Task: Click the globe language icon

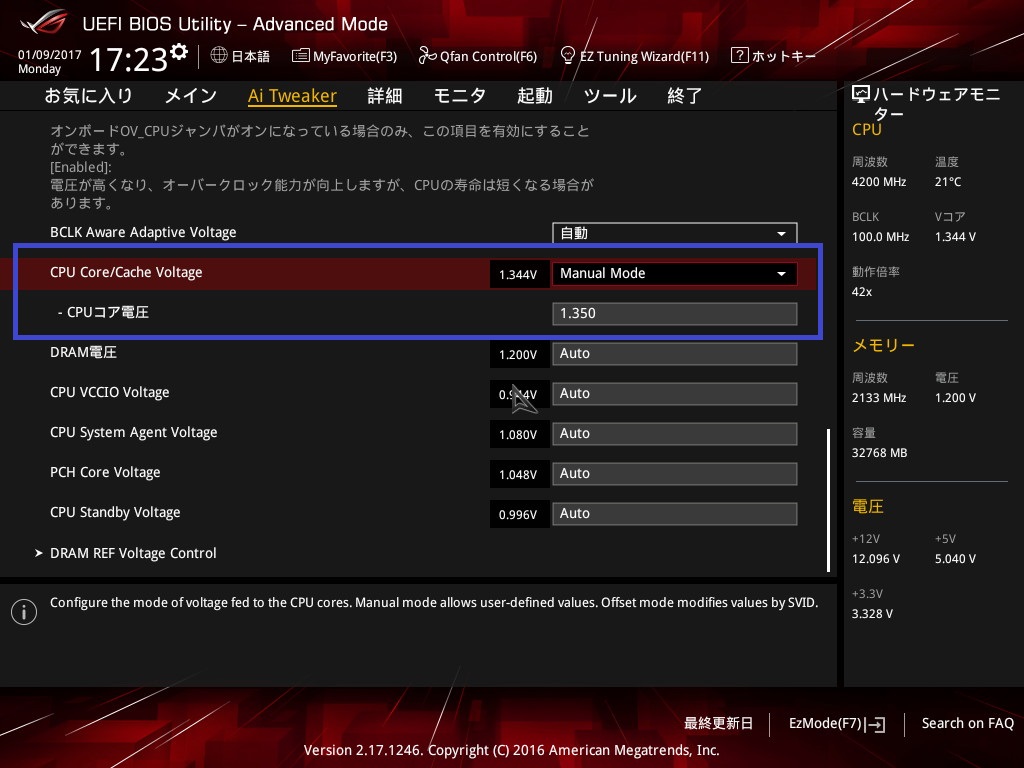Action: [x=219, y=56]
